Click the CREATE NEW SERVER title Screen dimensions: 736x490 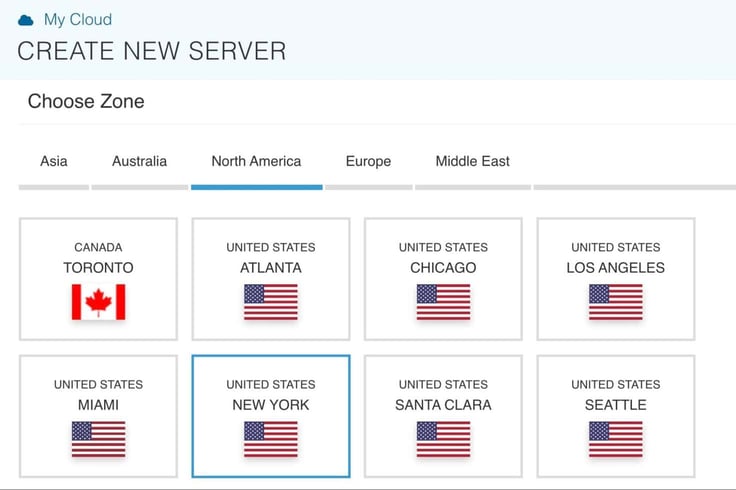click(152, 51)
